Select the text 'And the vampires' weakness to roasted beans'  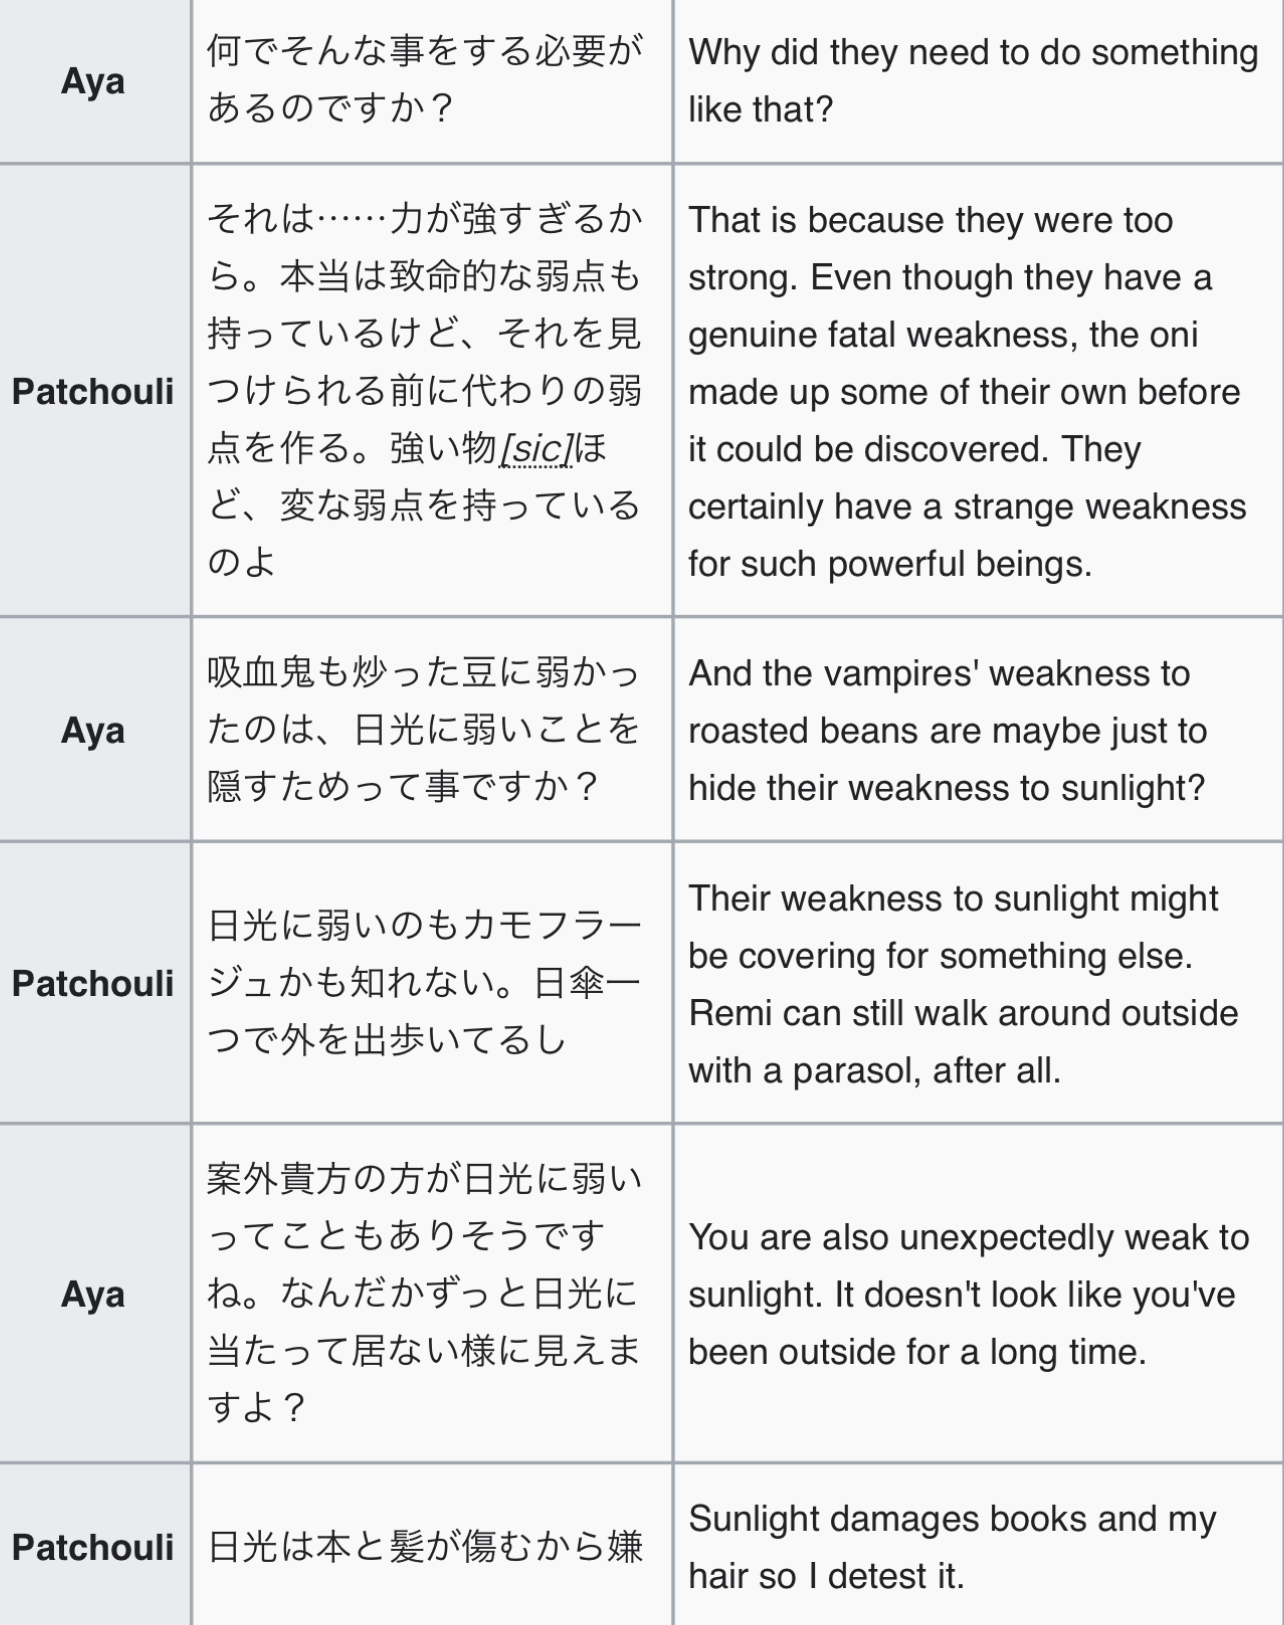tap(947, 702)
